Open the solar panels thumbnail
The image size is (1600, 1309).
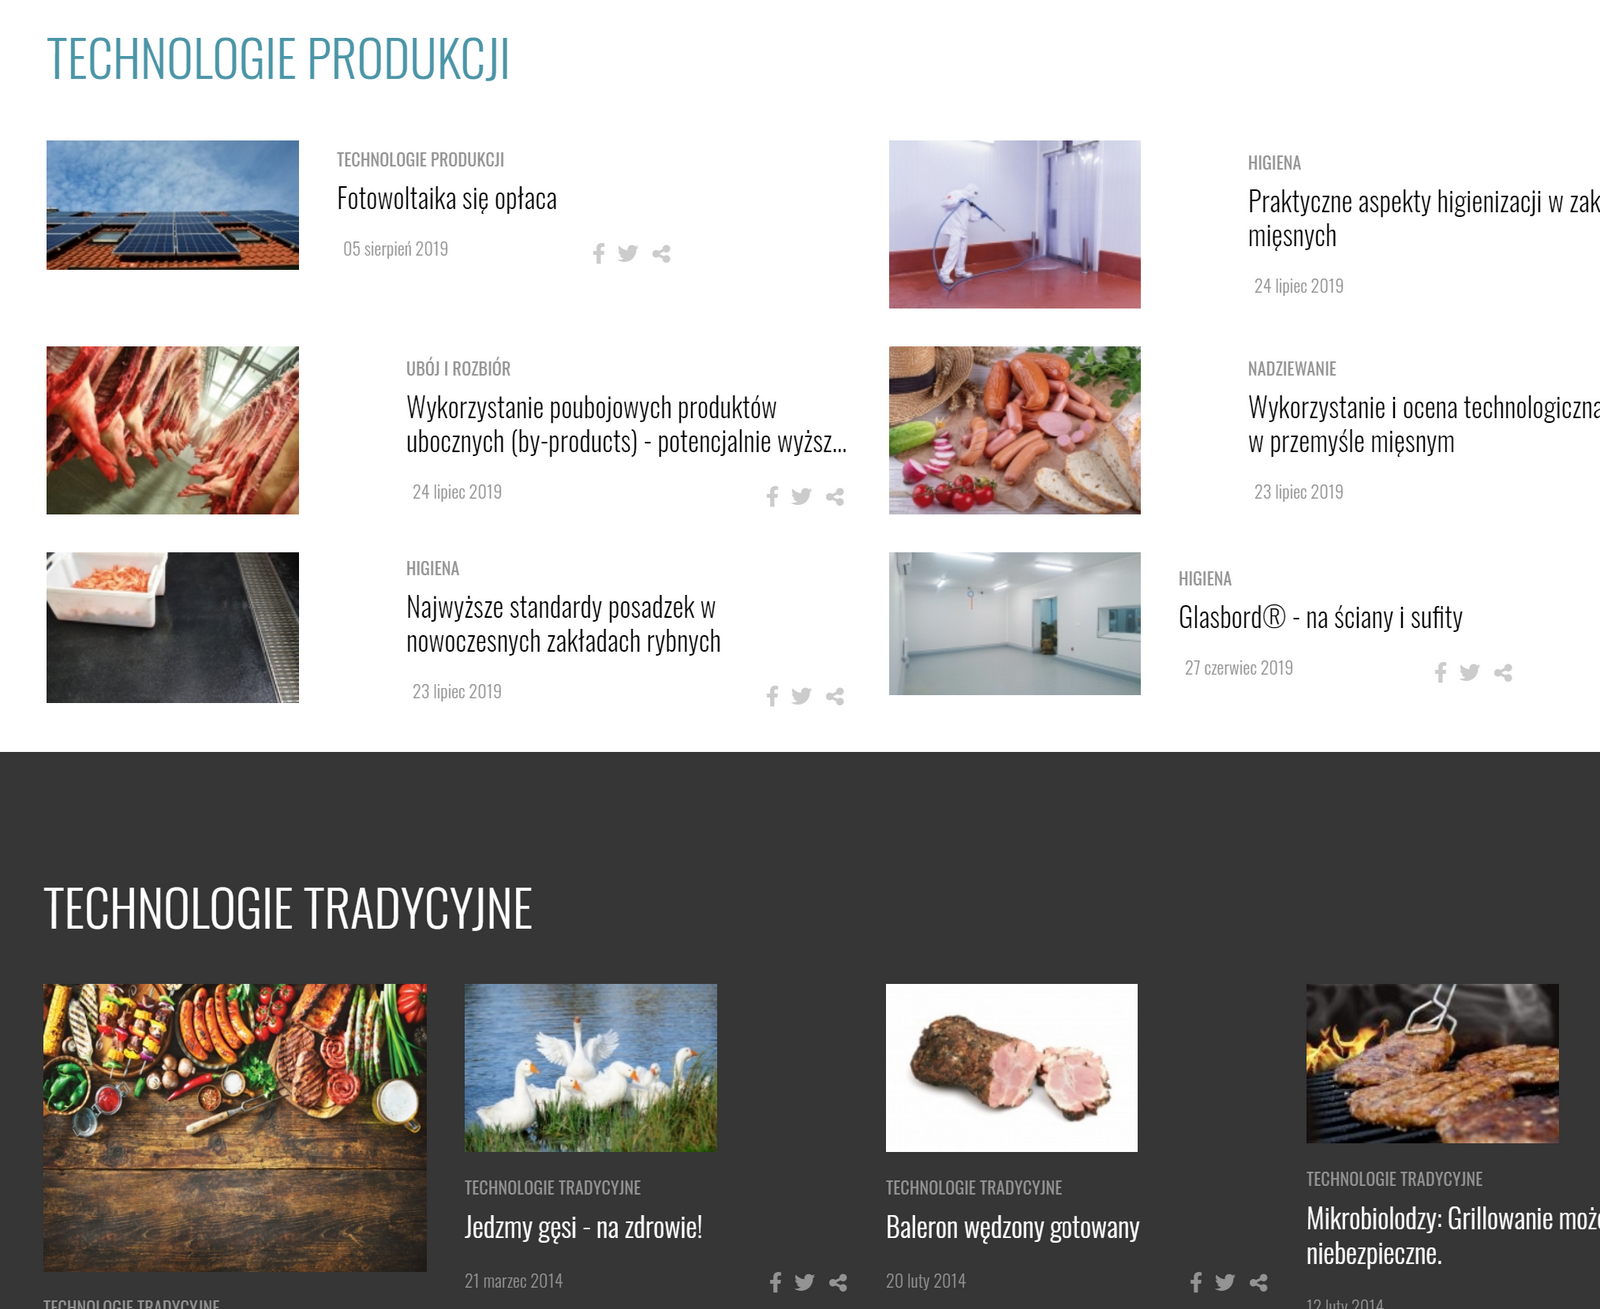tap(173, 205)
